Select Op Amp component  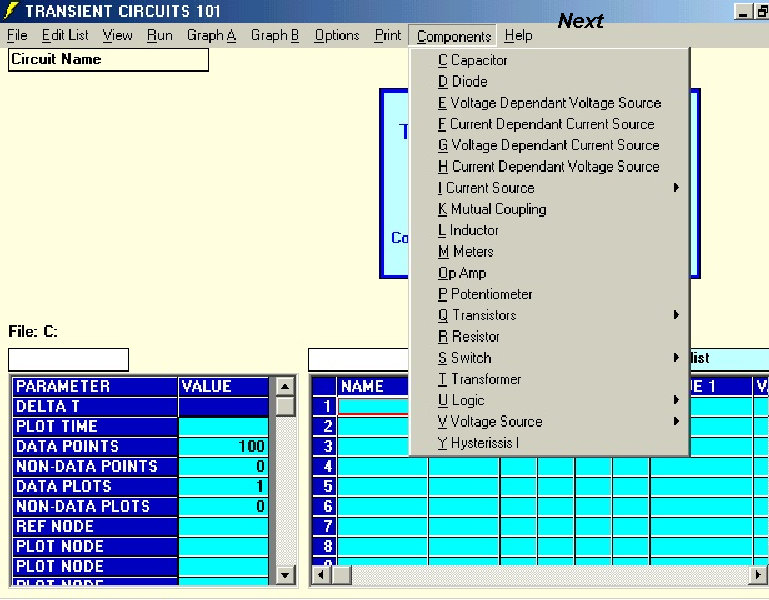(x=462, y=273)
